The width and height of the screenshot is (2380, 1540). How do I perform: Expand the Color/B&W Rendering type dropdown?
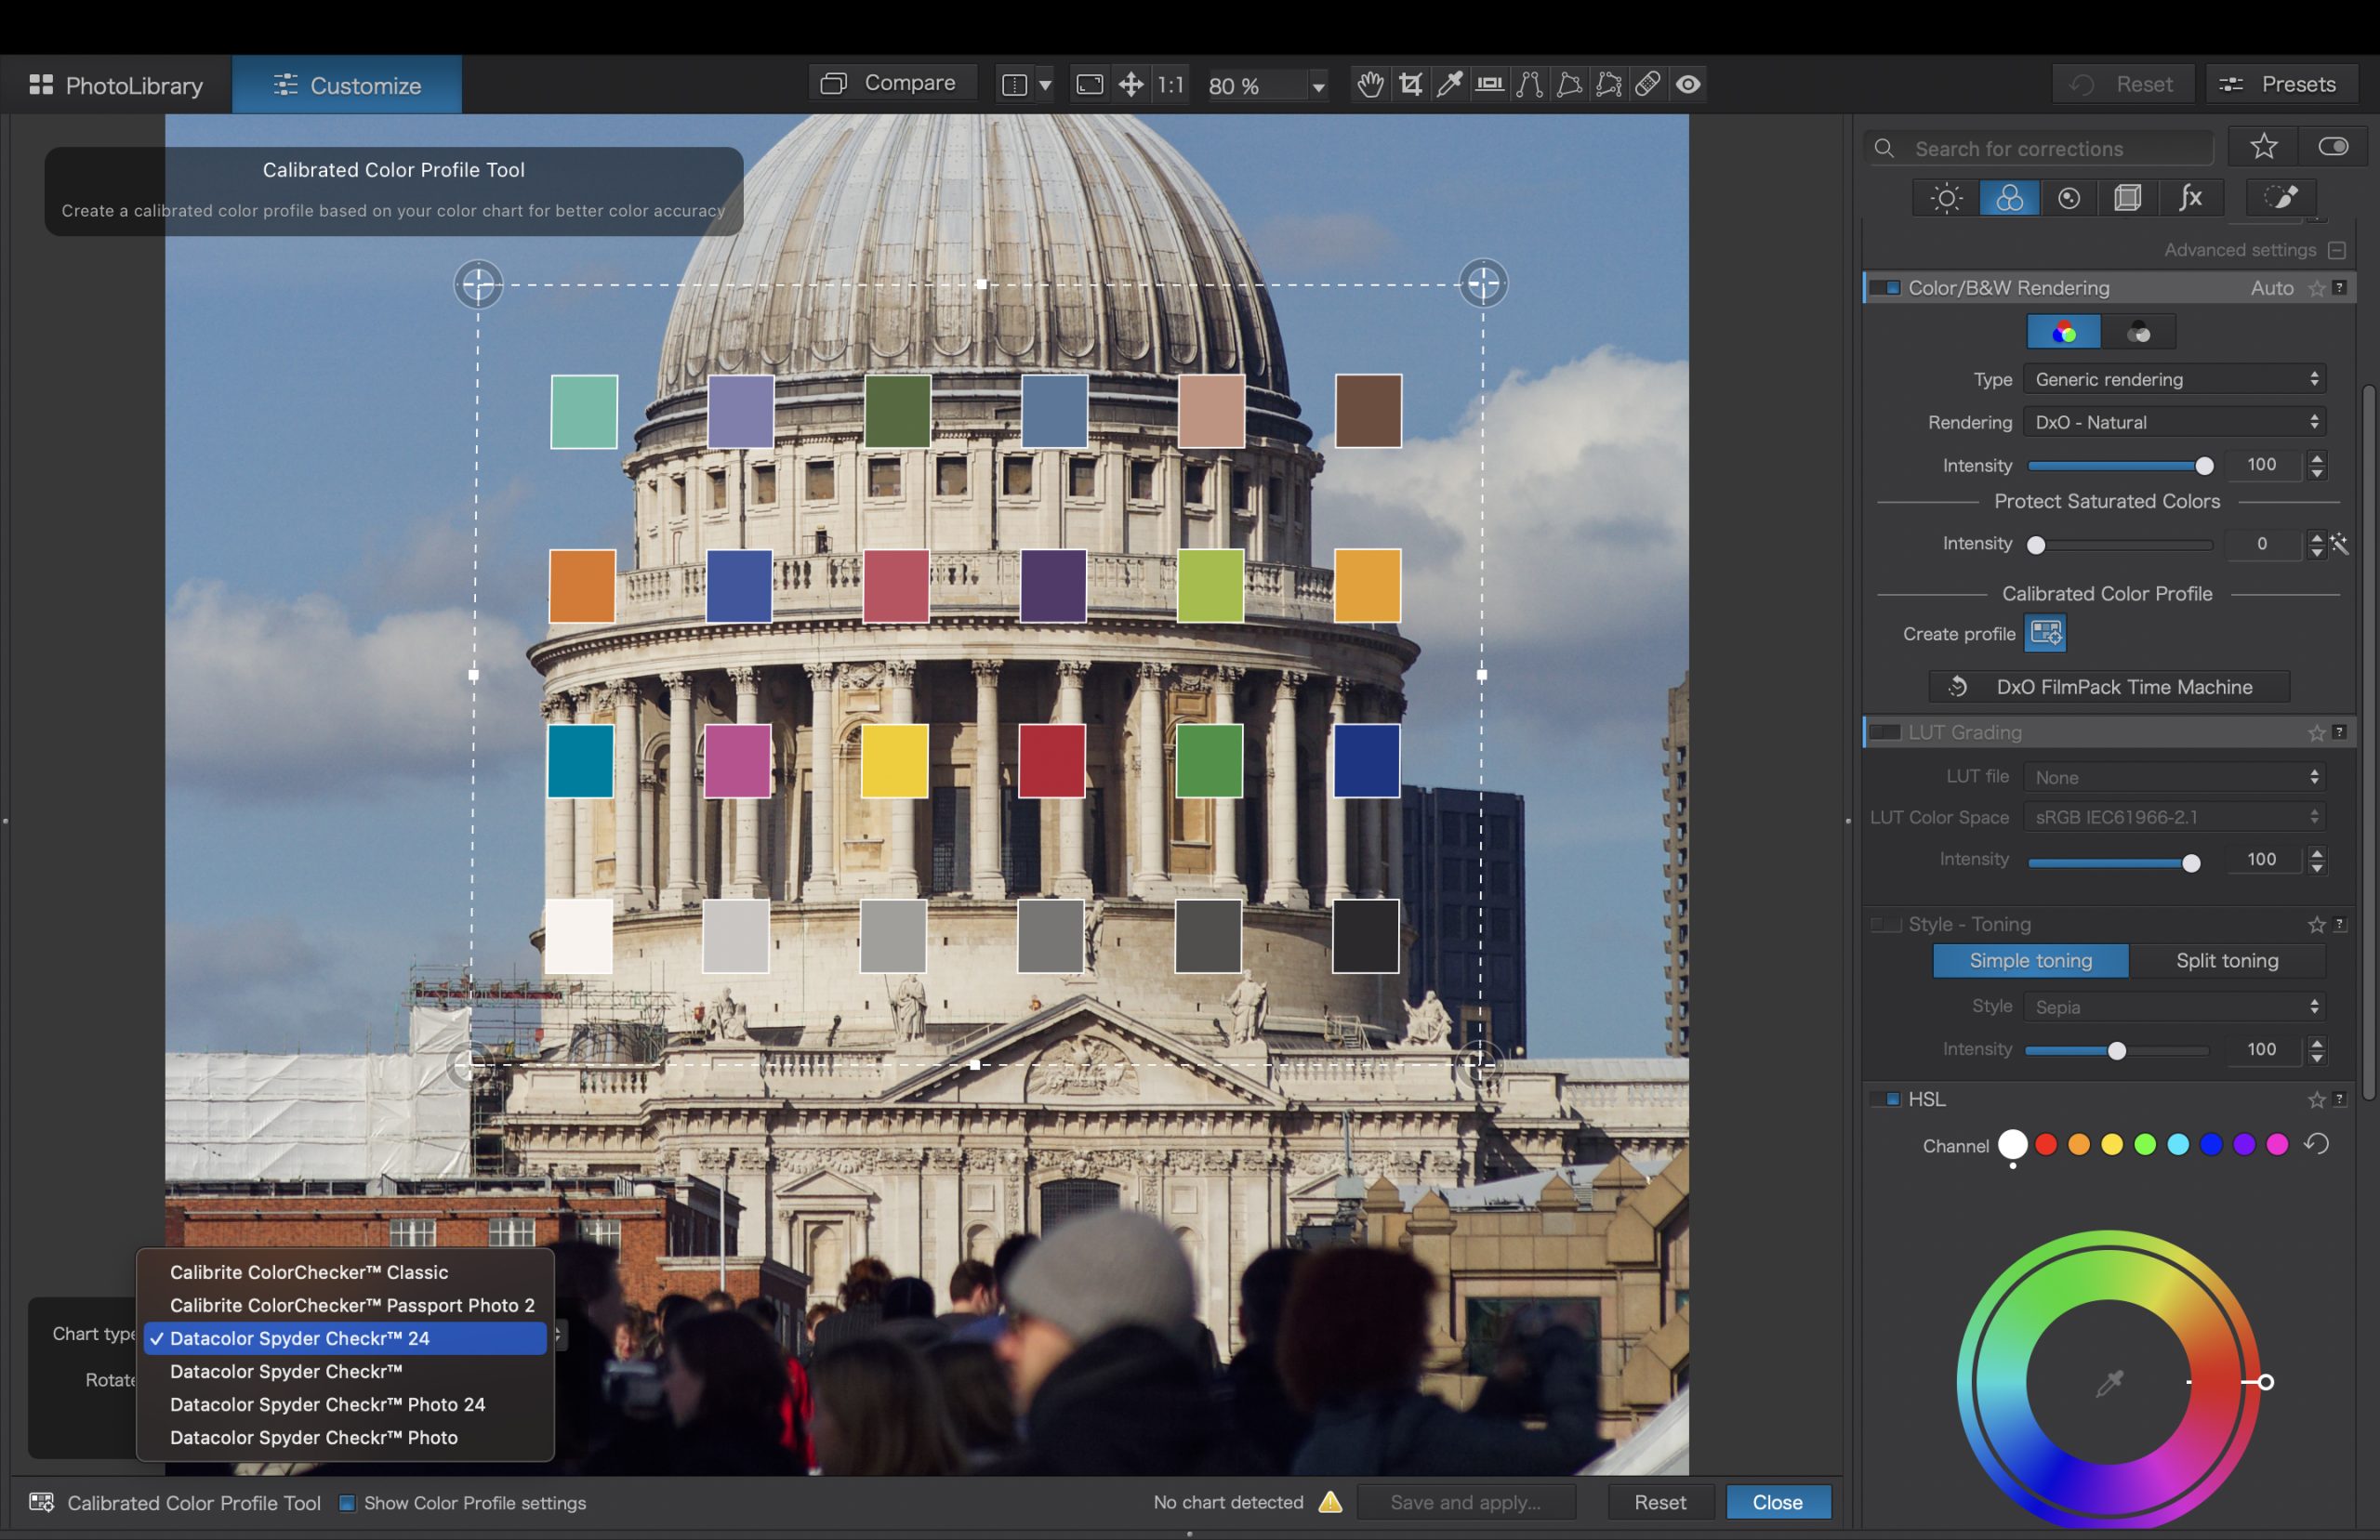(x=2174, y=378)
